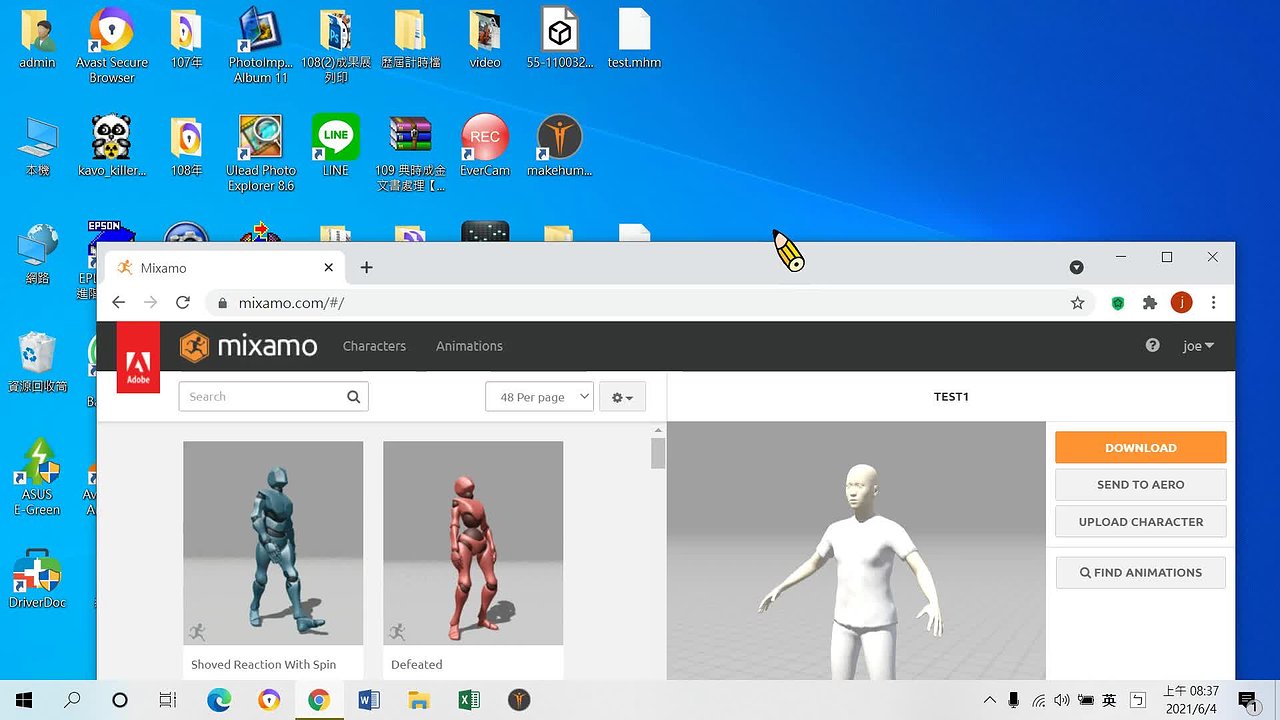Click the Chrome icon on the taskbar
The height and width of the screenshot is (720, 1280).
(x=319, y=700)
